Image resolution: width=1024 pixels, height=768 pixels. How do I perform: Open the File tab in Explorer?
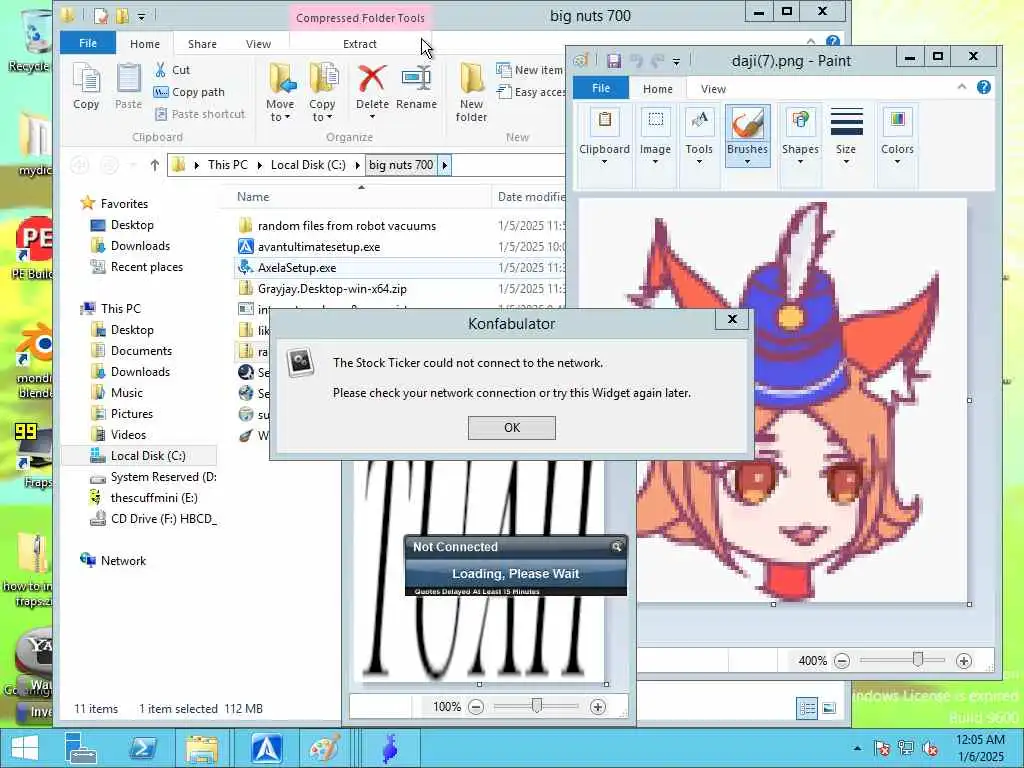(88, 43)
